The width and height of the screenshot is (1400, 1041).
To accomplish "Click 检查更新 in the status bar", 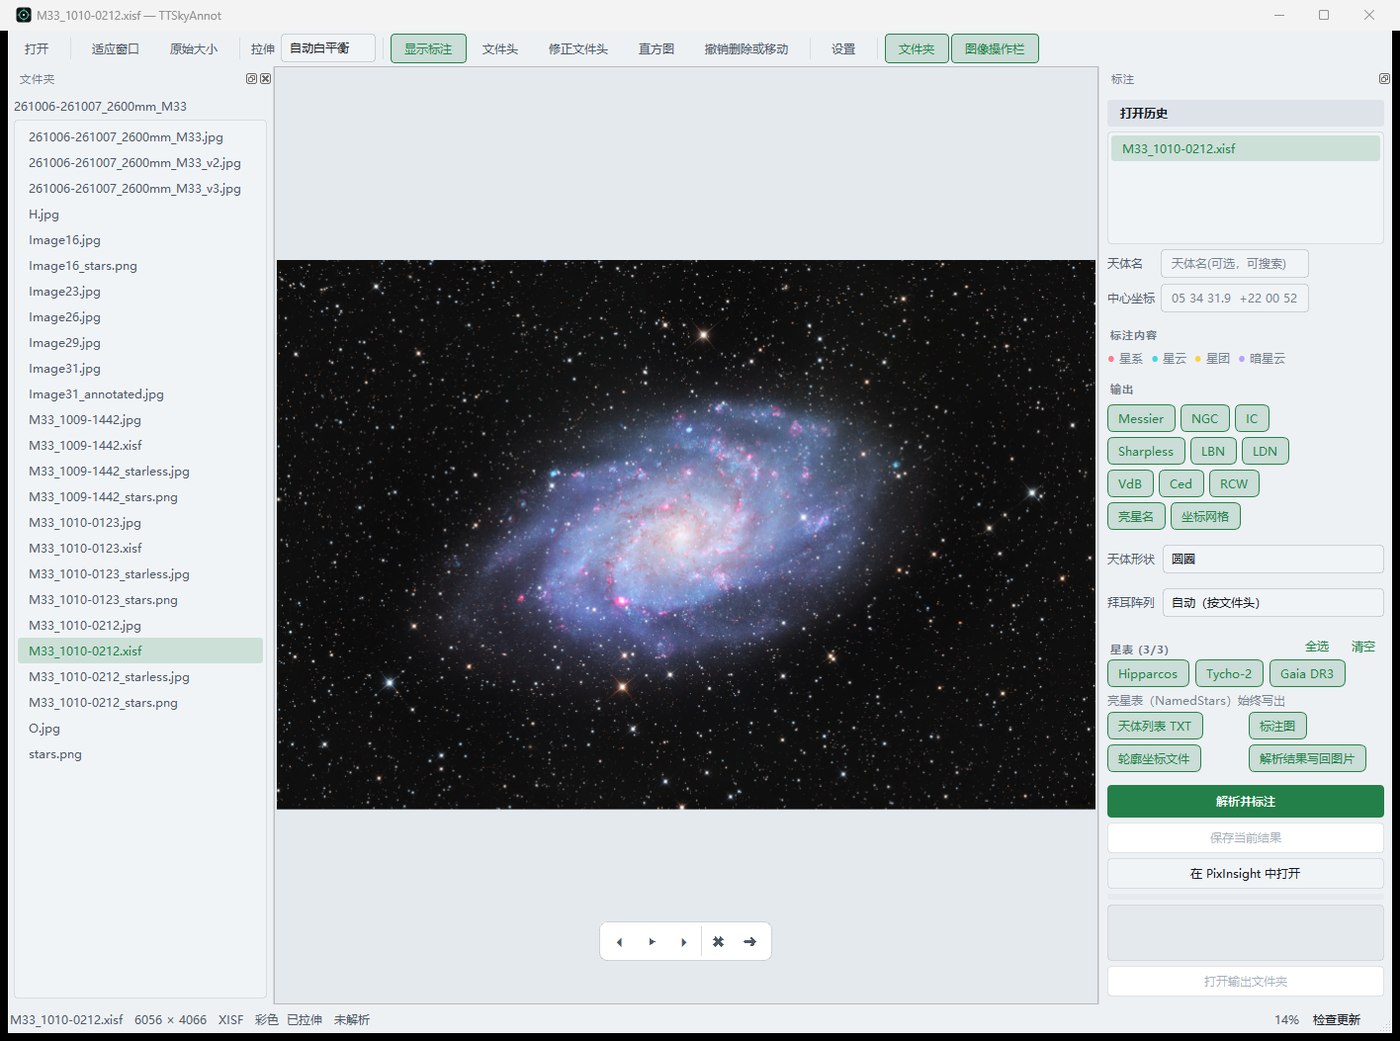I will (x=1336, y=1020).
